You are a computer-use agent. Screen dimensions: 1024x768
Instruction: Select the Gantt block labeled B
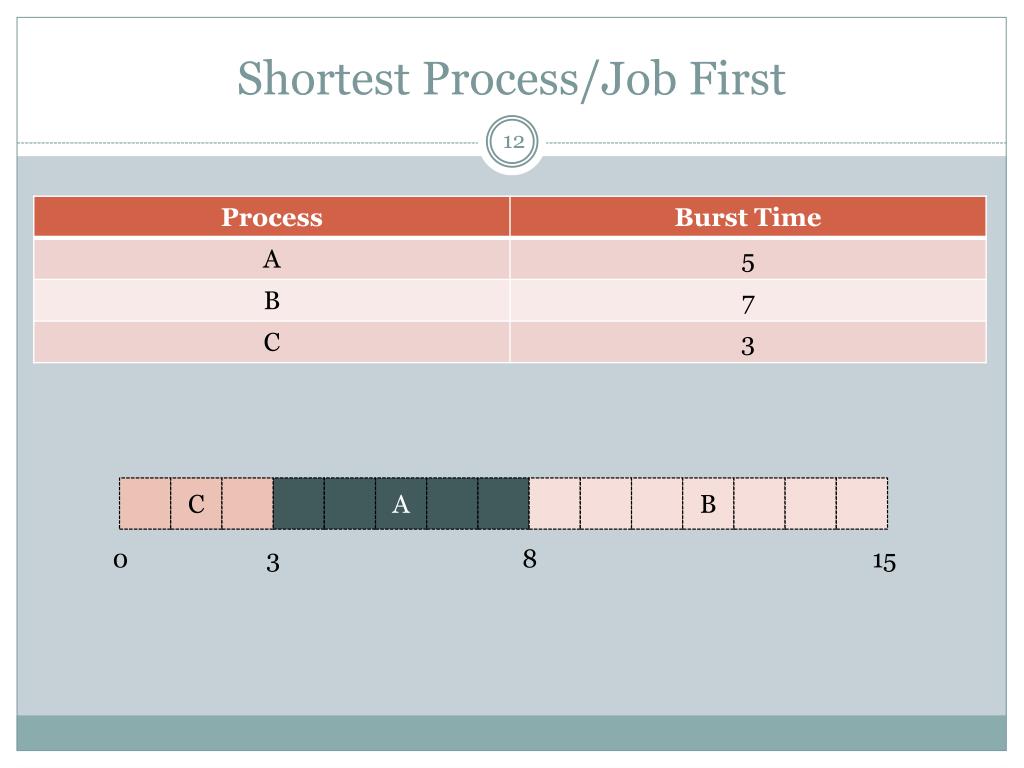(x=708, y=504)
